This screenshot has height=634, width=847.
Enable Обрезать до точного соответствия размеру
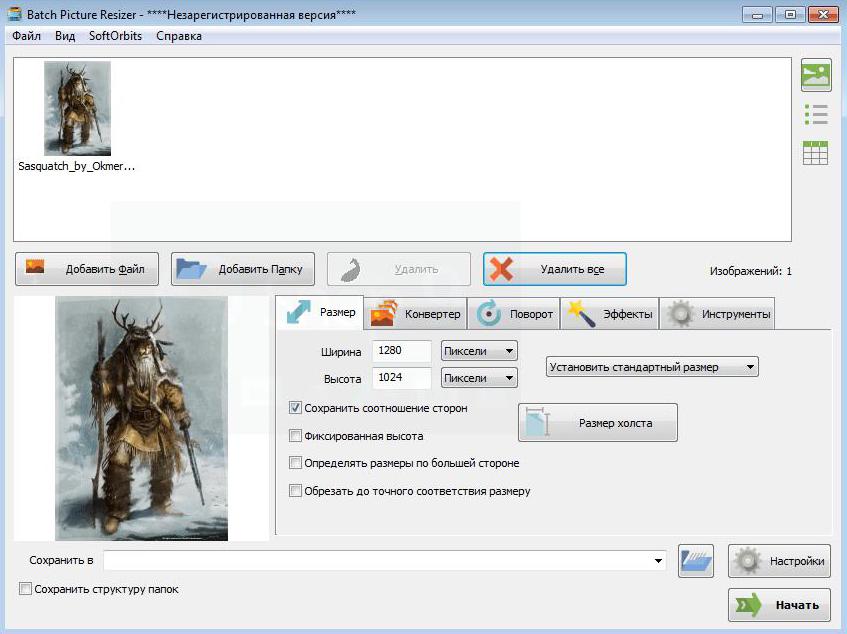tap(295, 490)
